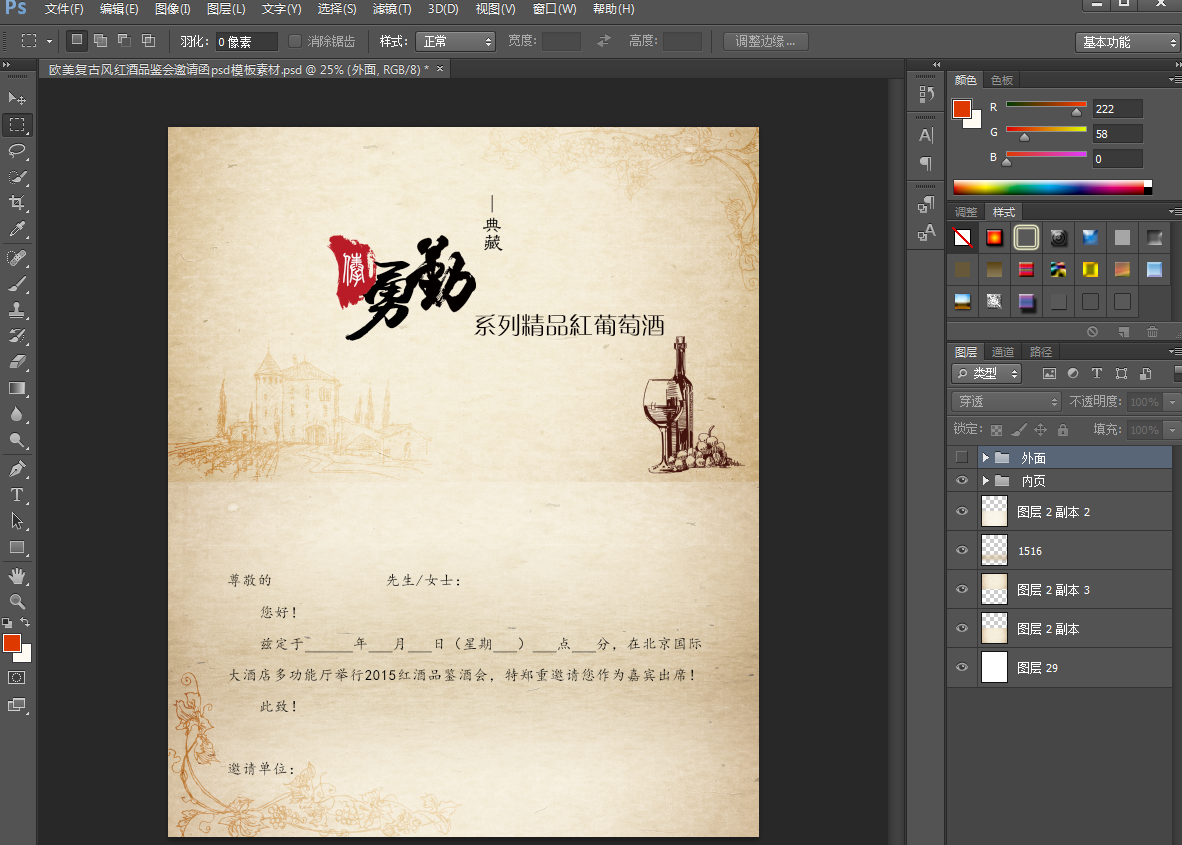Swap foreground and background colors
The height and width of the screenshot is (845, 1182).
25,623
